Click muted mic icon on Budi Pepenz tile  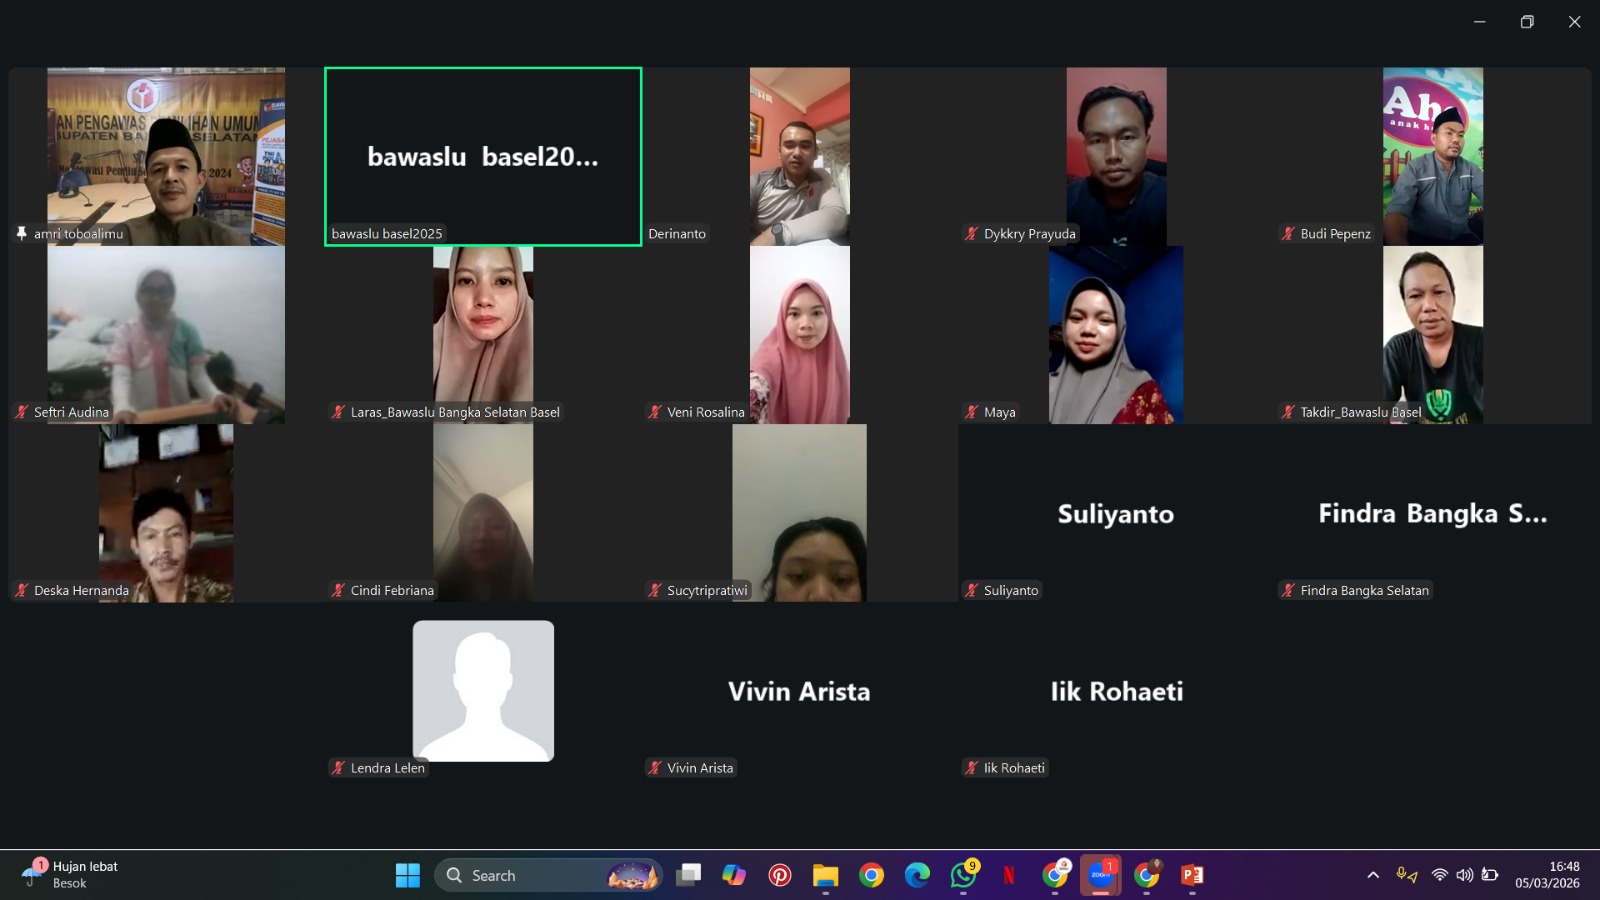(x=1288, y=234)
